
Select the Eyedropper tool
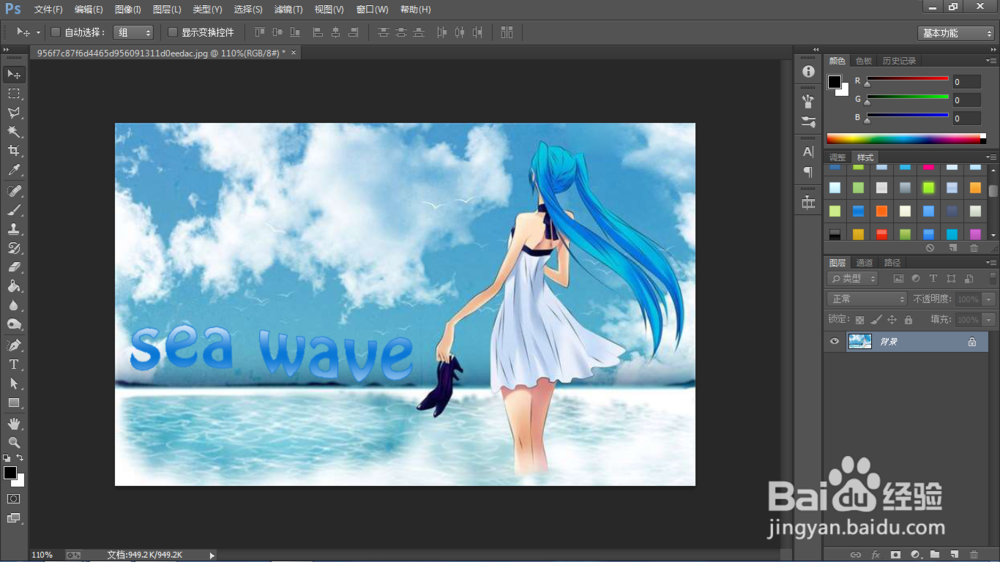tap(13, 170)
